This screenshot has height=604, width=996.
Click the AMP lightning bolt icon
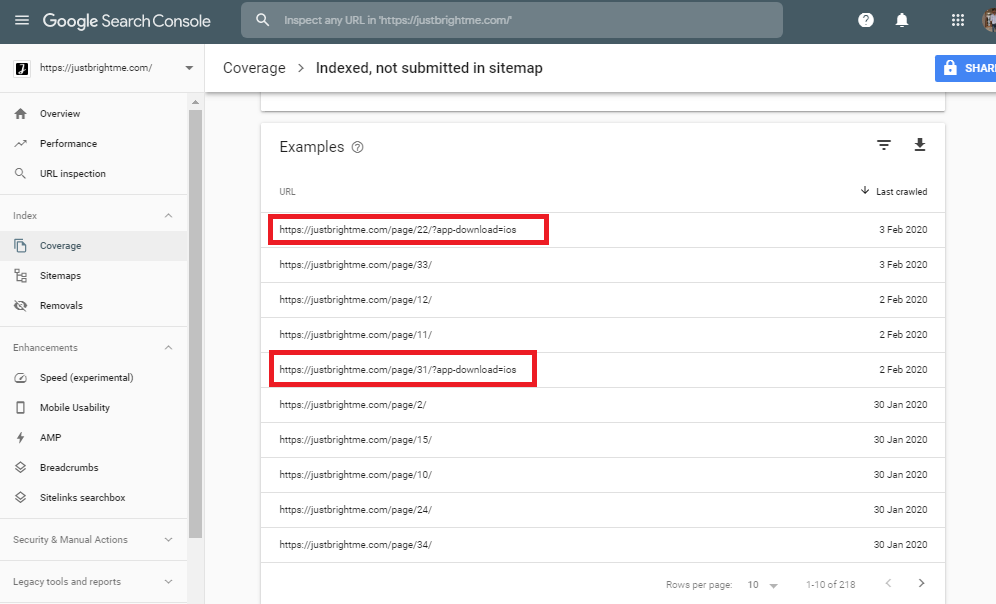click(20, 438)
